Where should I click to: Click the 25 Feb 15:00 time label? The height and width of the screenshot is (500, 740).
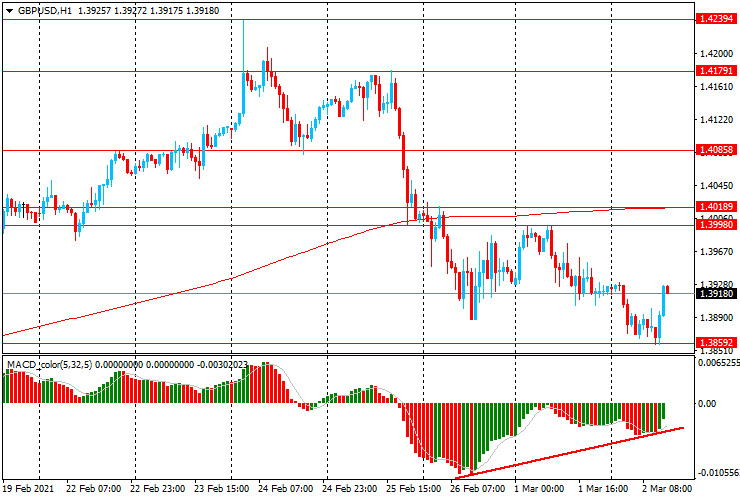point(414,488)
